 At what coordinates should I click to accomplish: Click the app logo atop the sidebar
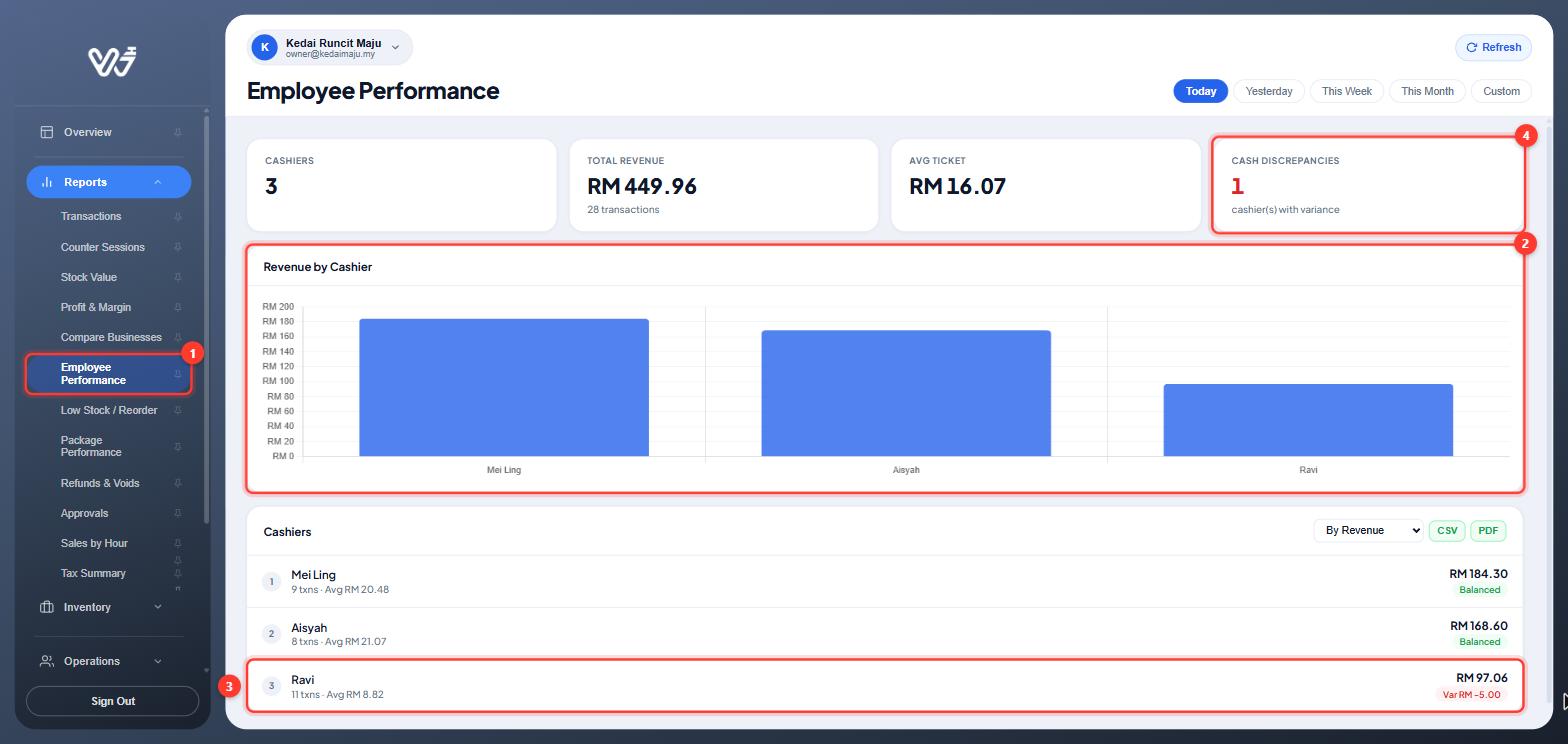click(x=112, y=61)
